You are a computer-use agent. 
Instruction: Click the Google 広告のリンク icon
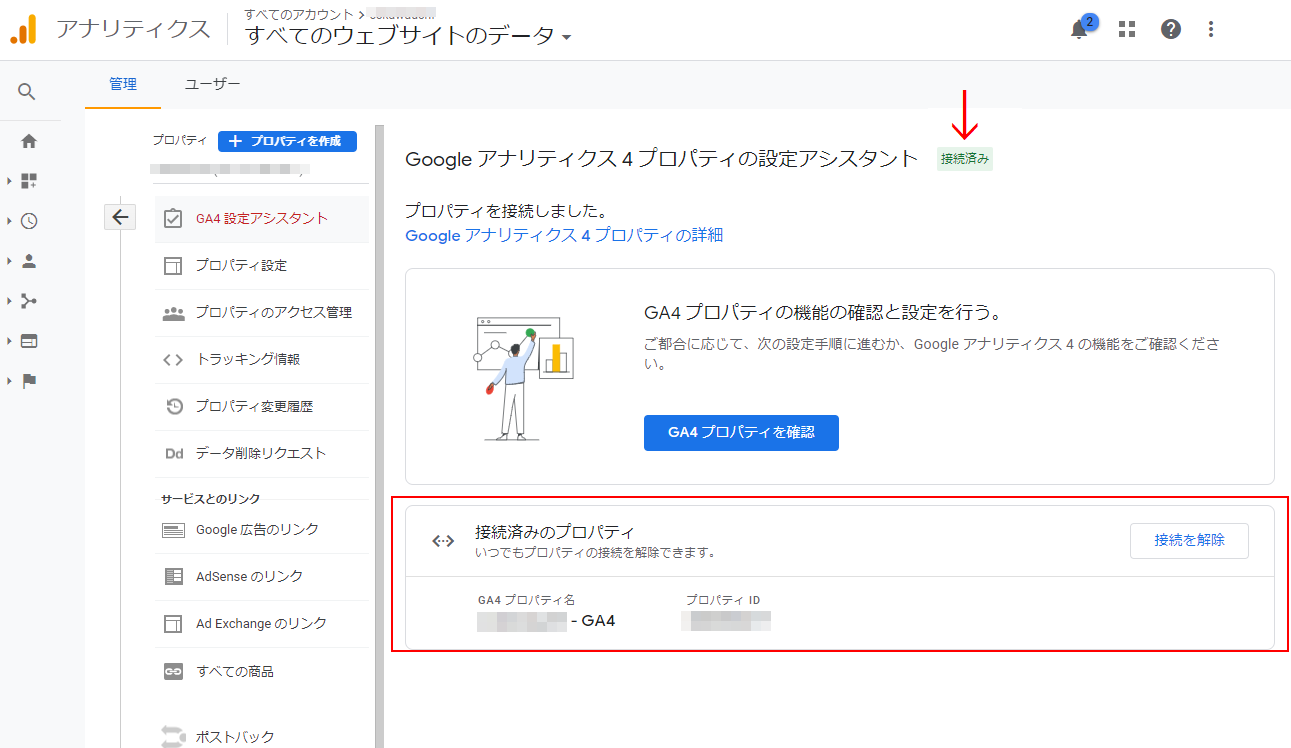coord(173,530)
